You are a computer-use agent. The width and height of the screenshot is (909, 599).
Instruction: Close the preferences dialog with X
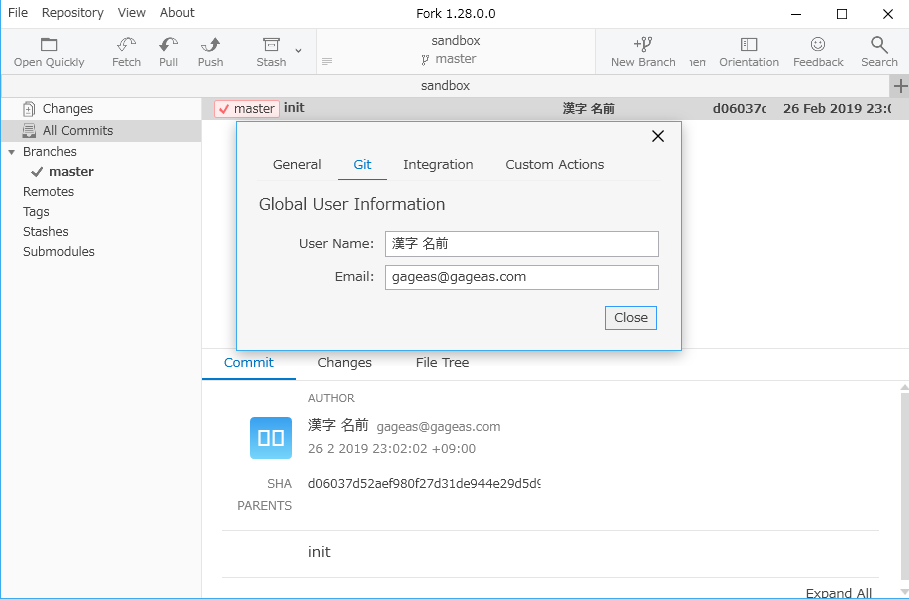point(658,136)
